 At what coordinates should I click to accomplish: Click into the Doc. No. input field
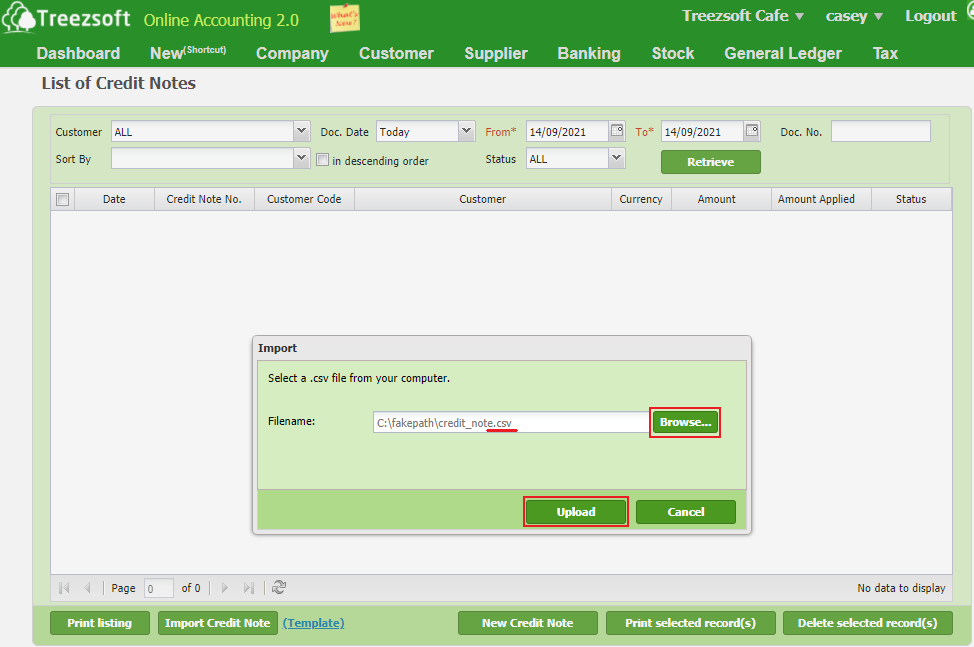pos(880,131)
